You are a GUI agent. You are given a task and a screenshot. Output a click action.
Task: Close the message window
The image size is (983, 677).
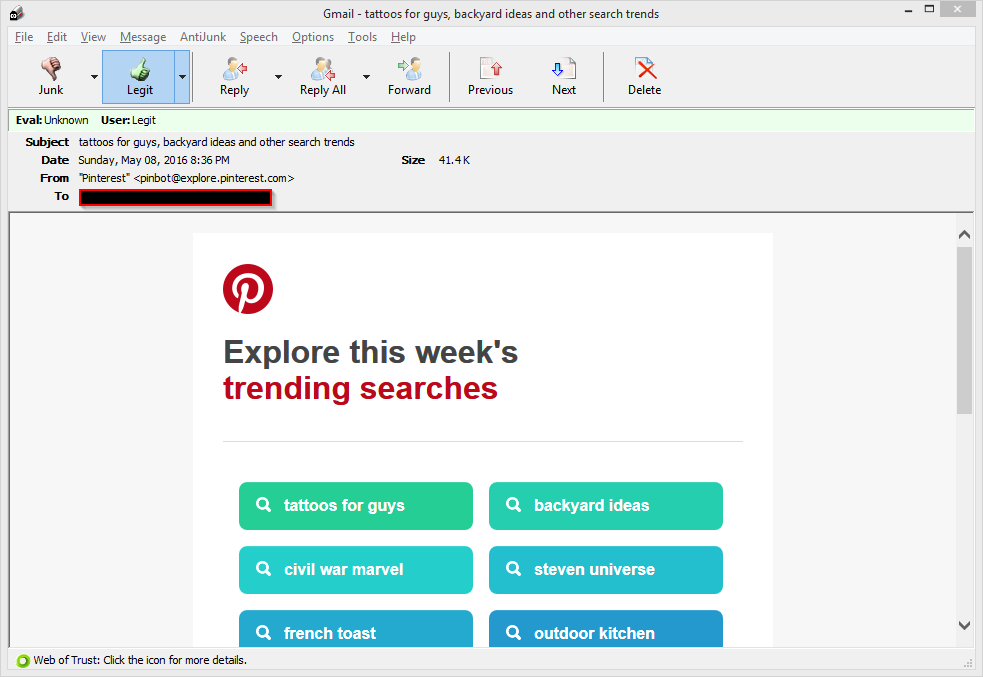pyautogui.click(x=957, y=9)
